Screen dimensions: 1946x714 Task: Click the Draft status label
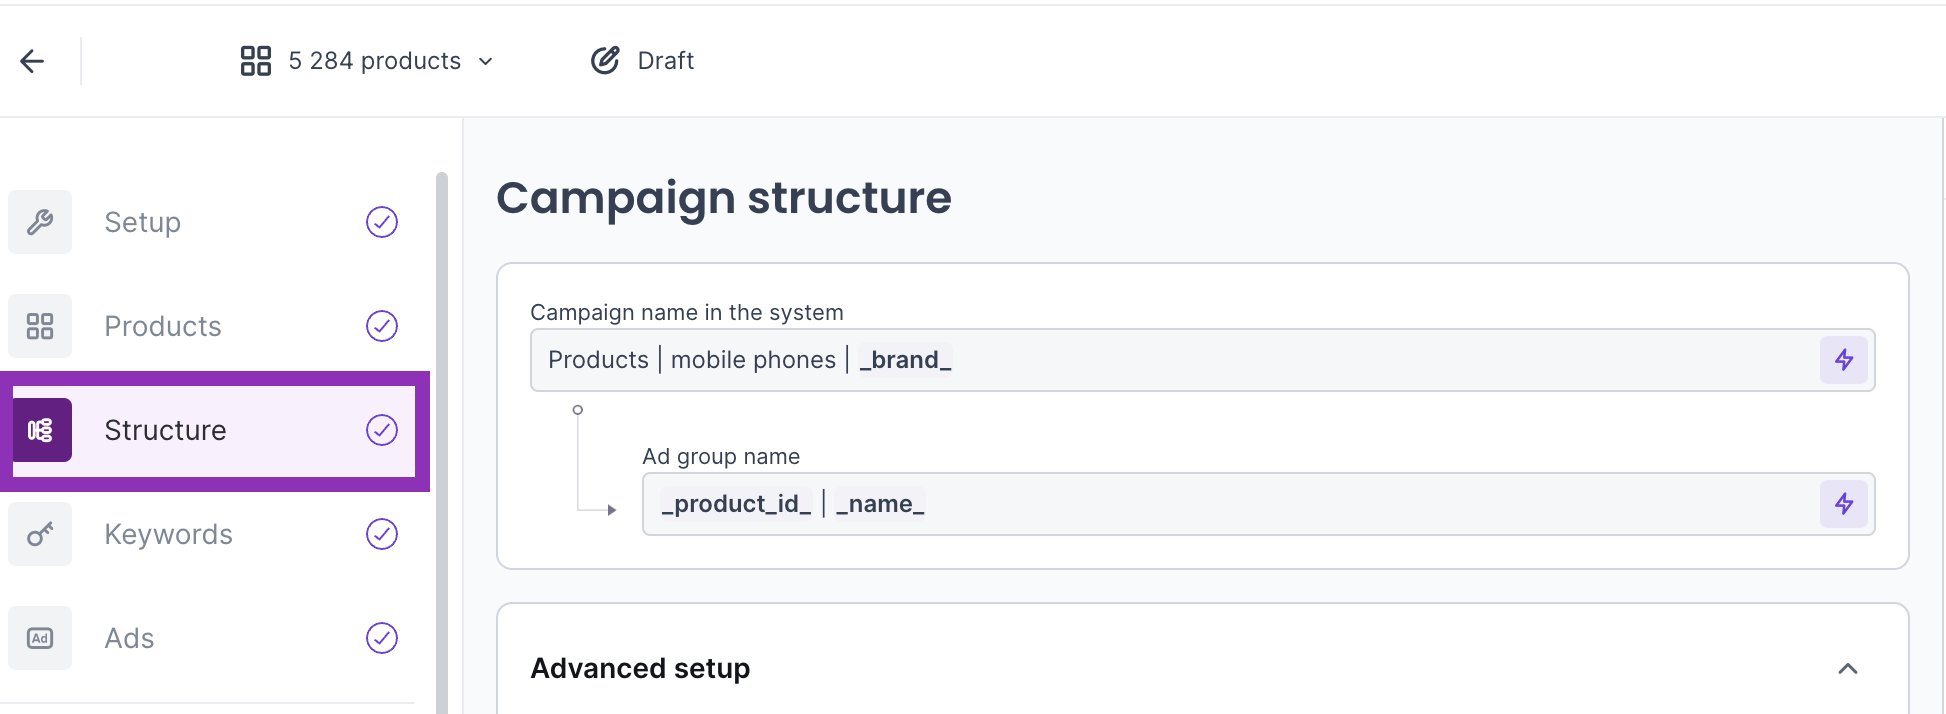click(x=666, y=61)
